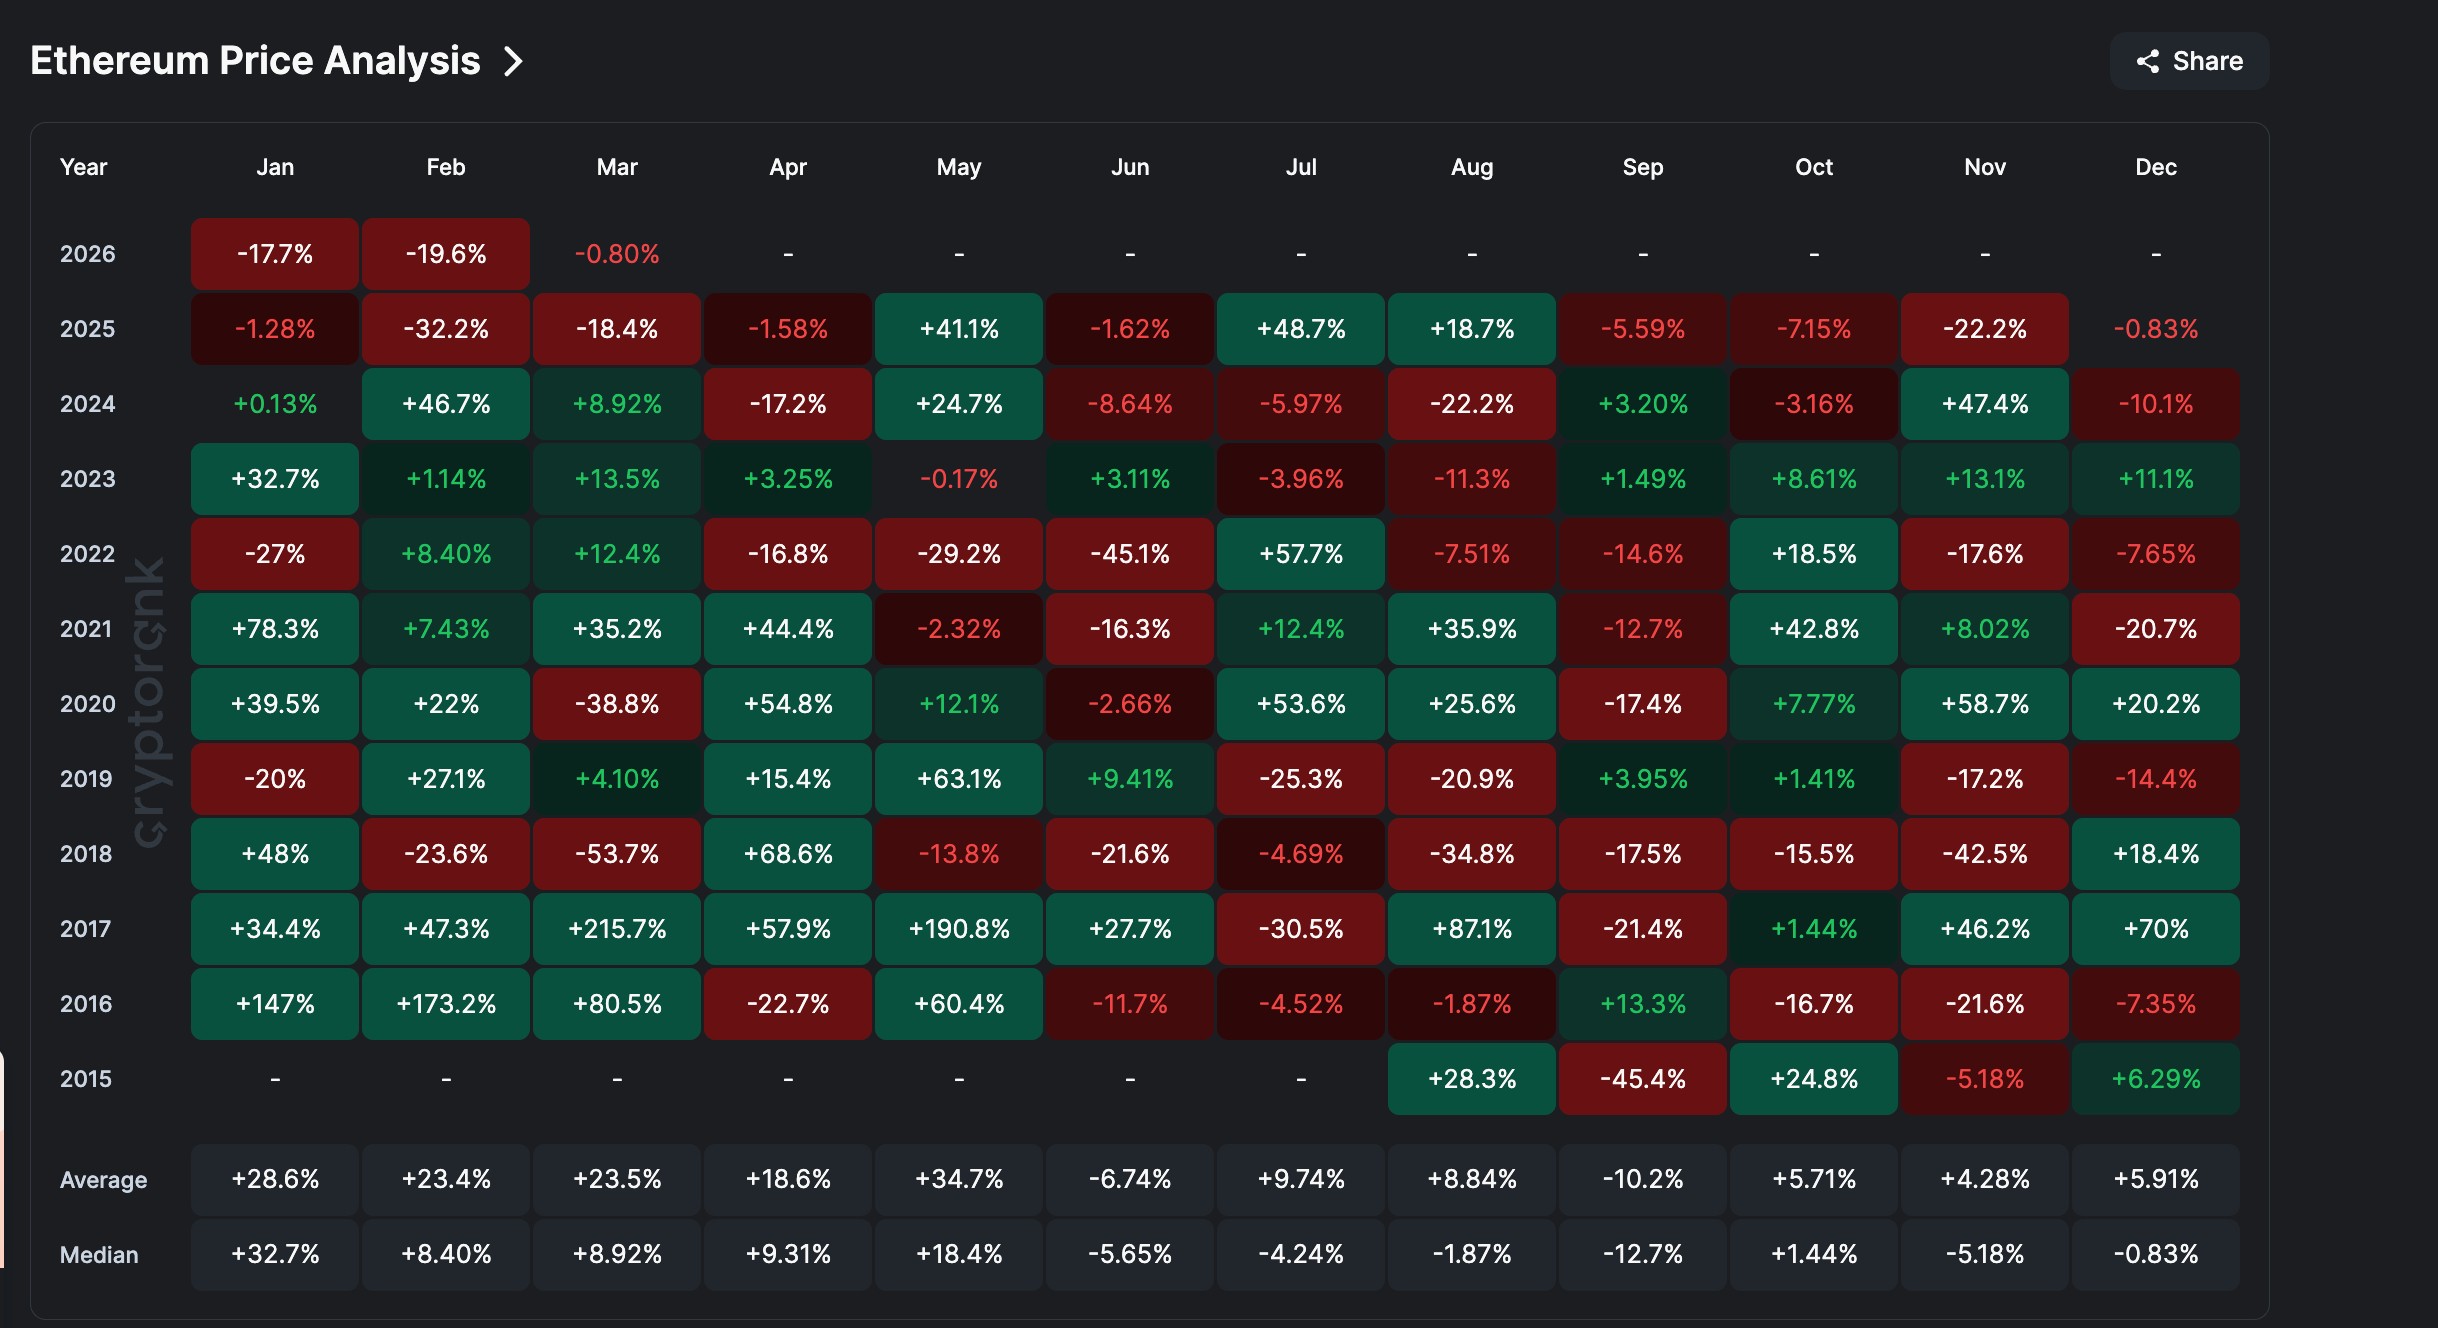Select the green +215.7% cell for March 2017
The image size is (2438, 1328).
pyautogui.click(x=616, y=928)
